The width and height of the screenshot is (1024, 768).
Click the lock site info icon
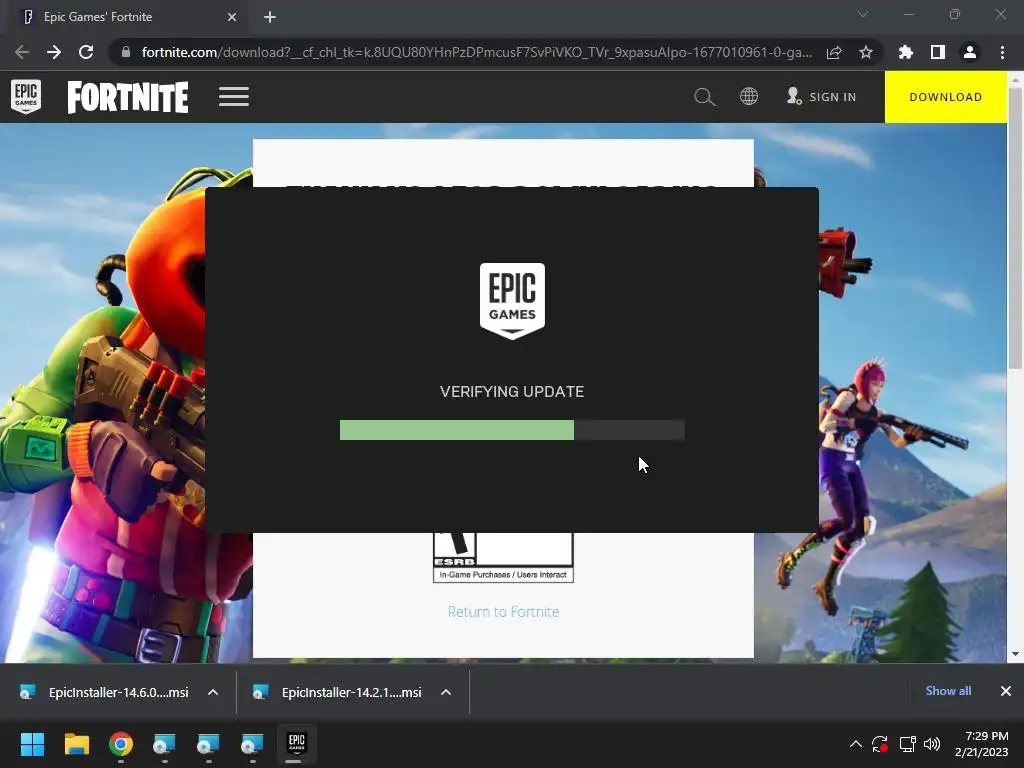126,52
